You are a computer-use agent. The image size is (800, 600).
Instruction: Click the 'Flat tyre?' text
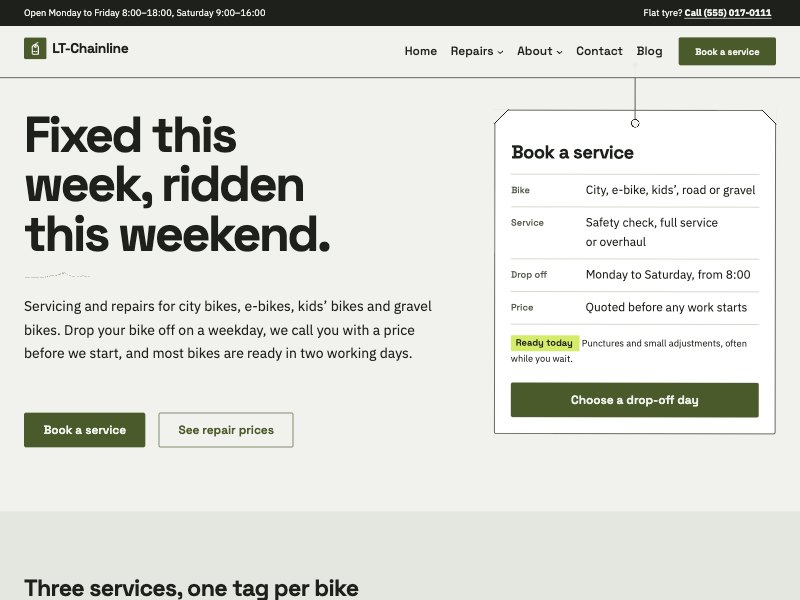pos(662,13)
